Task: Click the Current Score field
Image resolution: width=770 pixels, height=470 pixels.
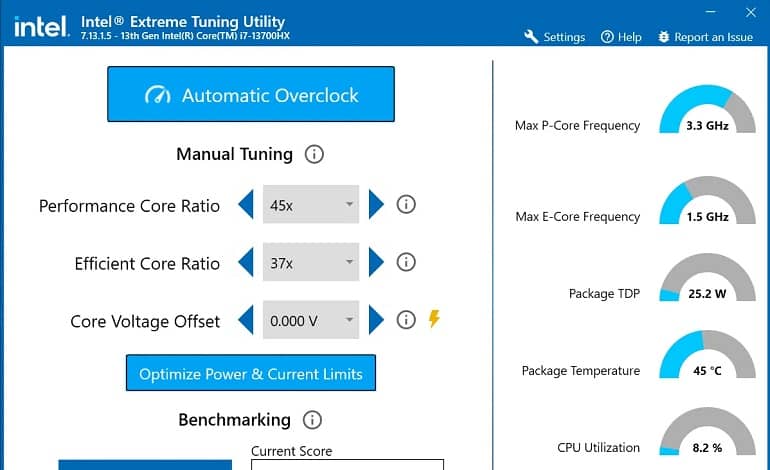Action: (347, 465)
